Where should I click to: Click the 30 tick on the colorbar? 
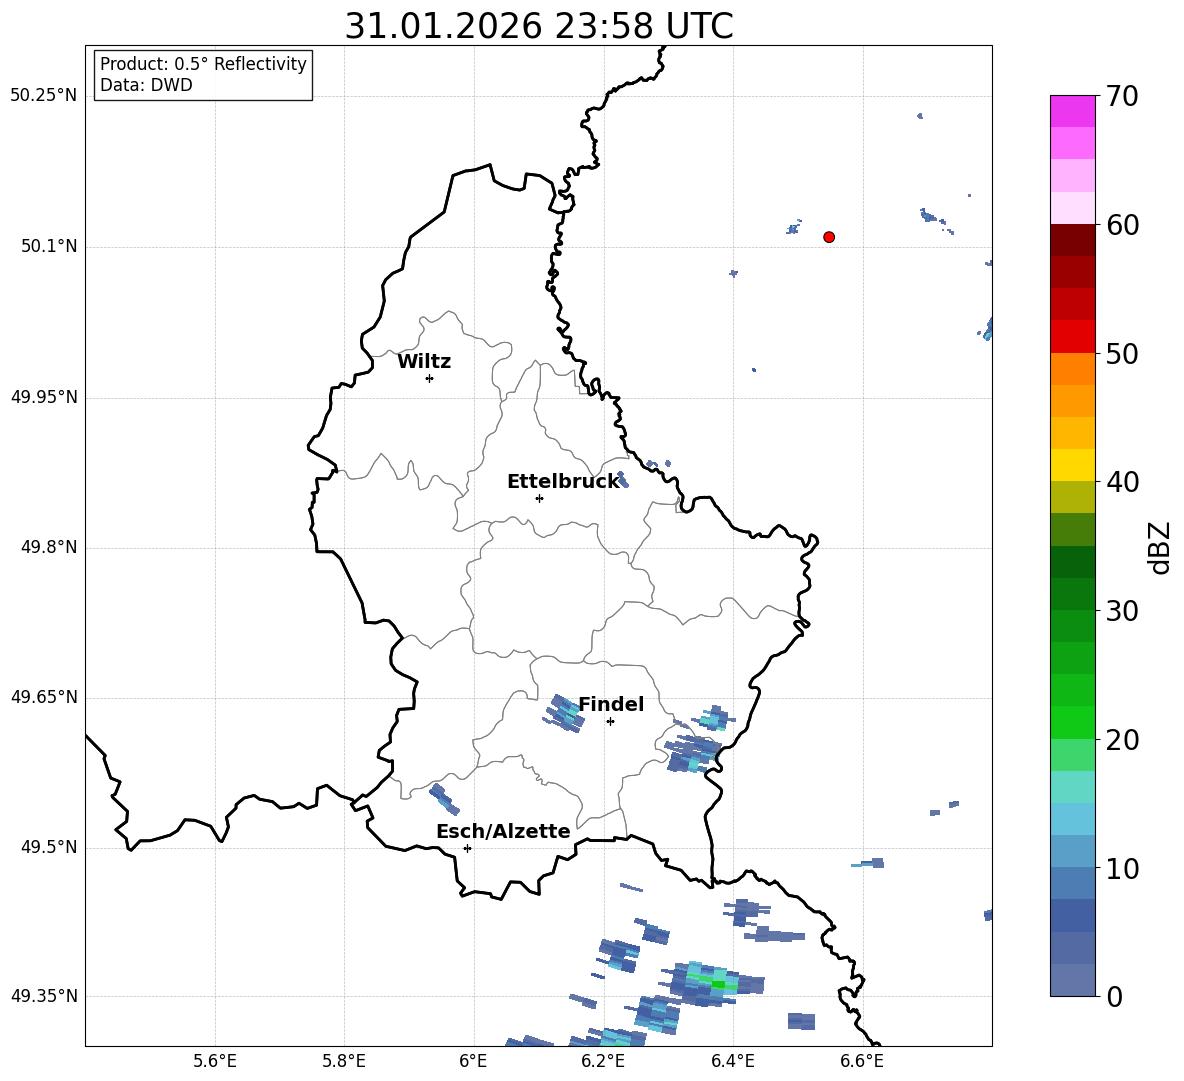click(1122, 611)
